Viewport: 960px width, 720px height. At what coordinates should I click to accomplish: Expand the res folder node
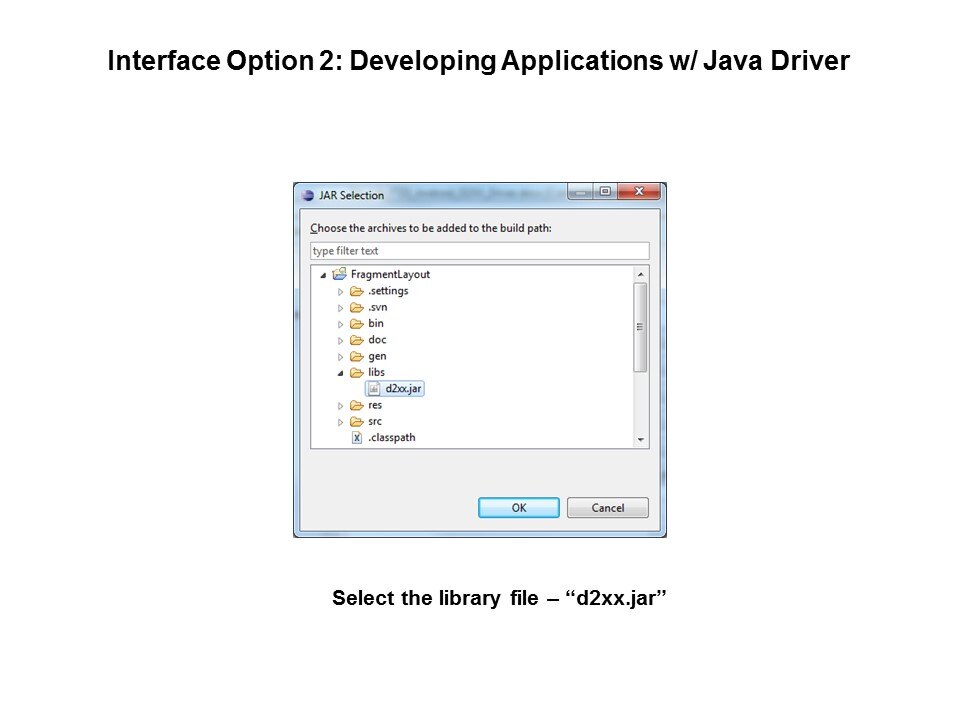click(x=340, y=406)
